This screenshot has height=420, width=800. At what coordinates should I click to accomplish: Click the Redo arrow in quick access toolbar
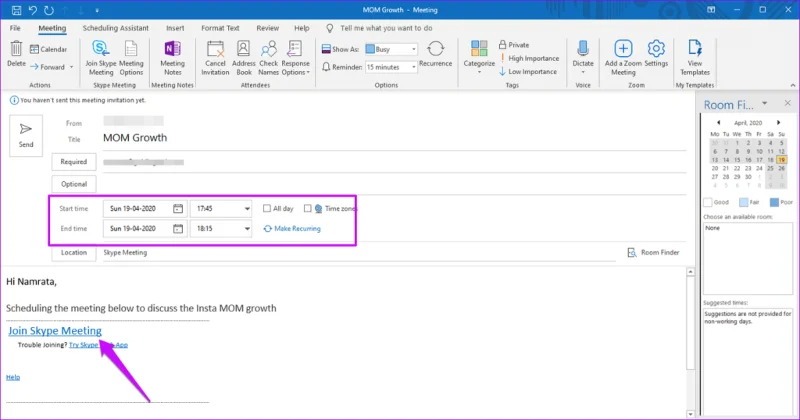pyautogui.click(x=48, y=10)
